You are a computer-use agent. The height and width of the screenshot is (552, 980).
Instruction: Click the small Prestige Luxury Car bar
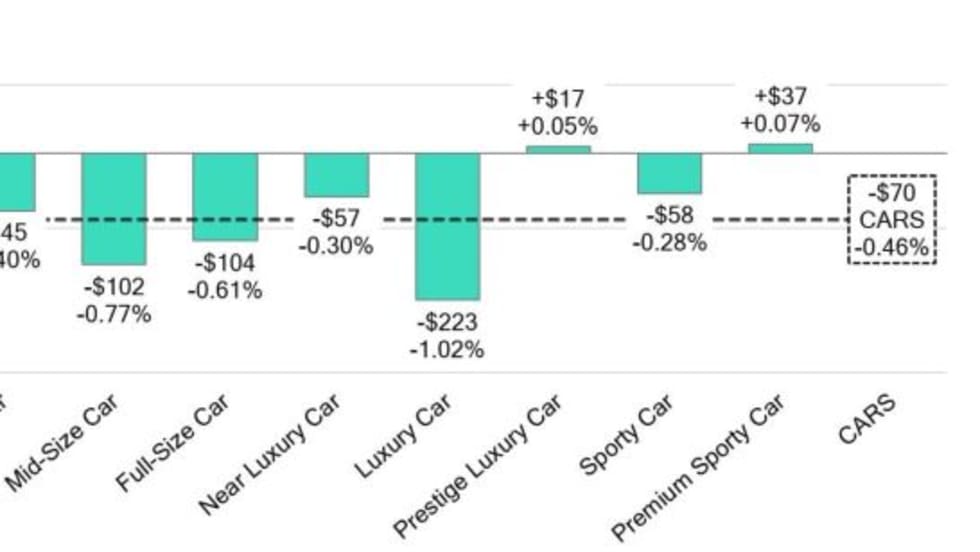coord(558,149)
